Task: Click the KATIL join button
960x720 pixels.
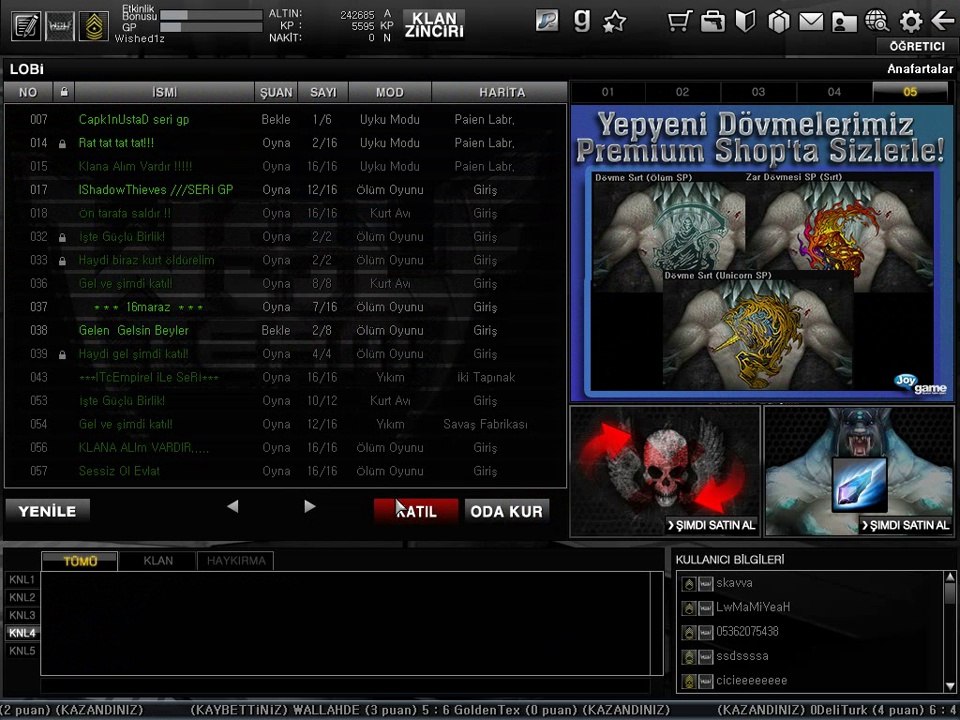Action: [416, 511]
